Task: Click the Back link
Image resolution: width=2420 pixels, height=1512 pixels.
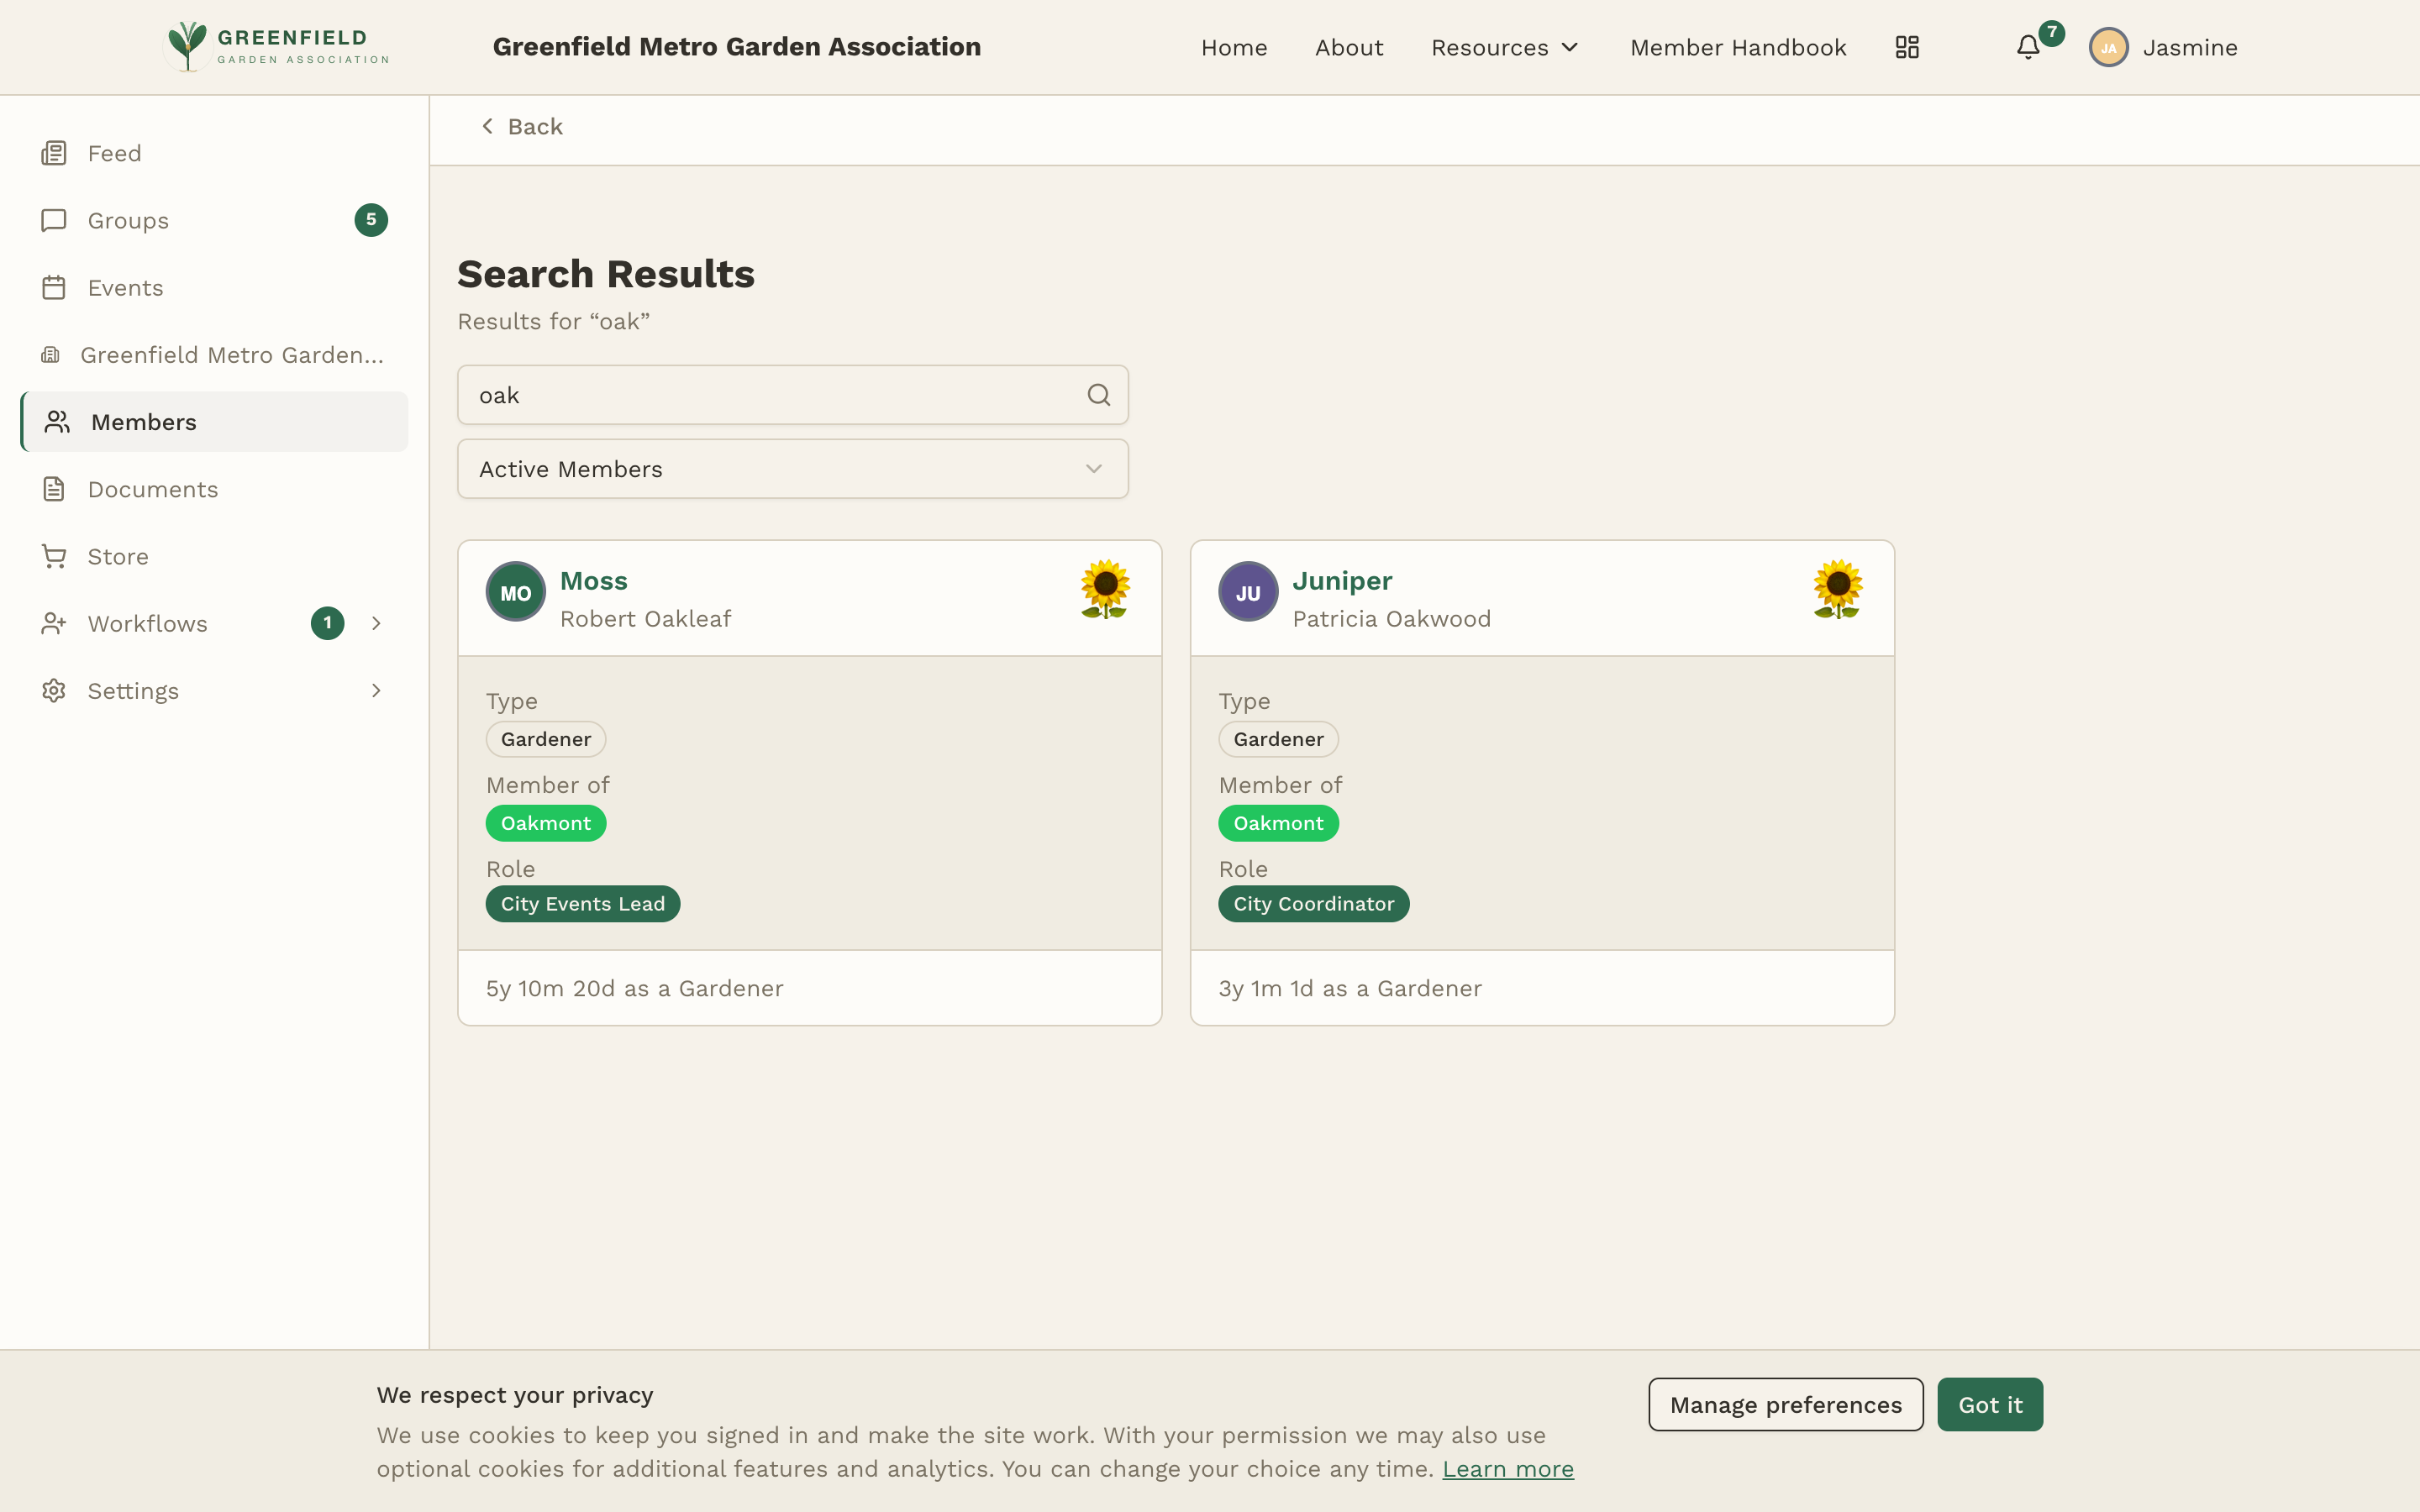Action: pyautogui.click(x=522, y=126)
